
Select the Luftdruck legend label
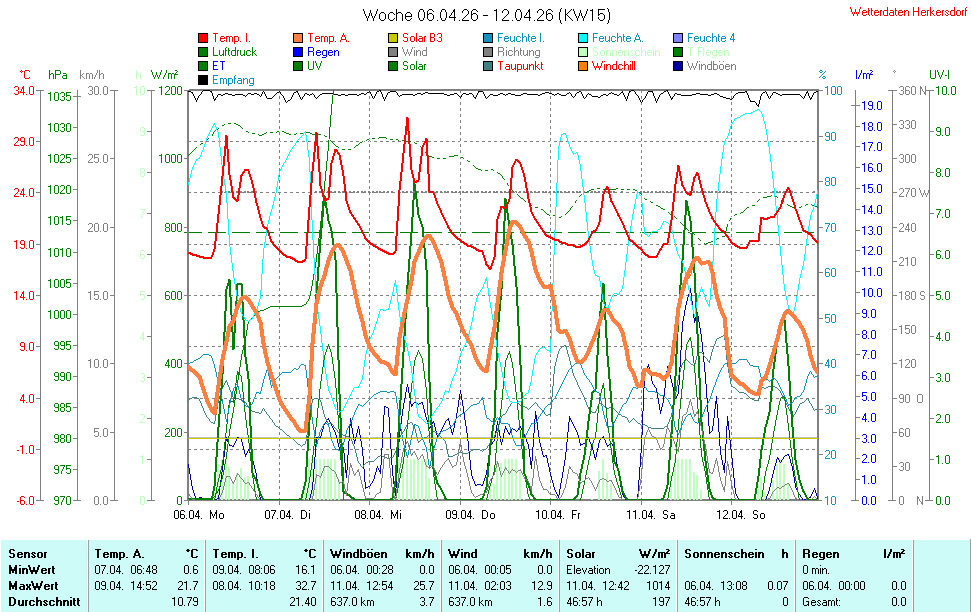pos(234,52)
